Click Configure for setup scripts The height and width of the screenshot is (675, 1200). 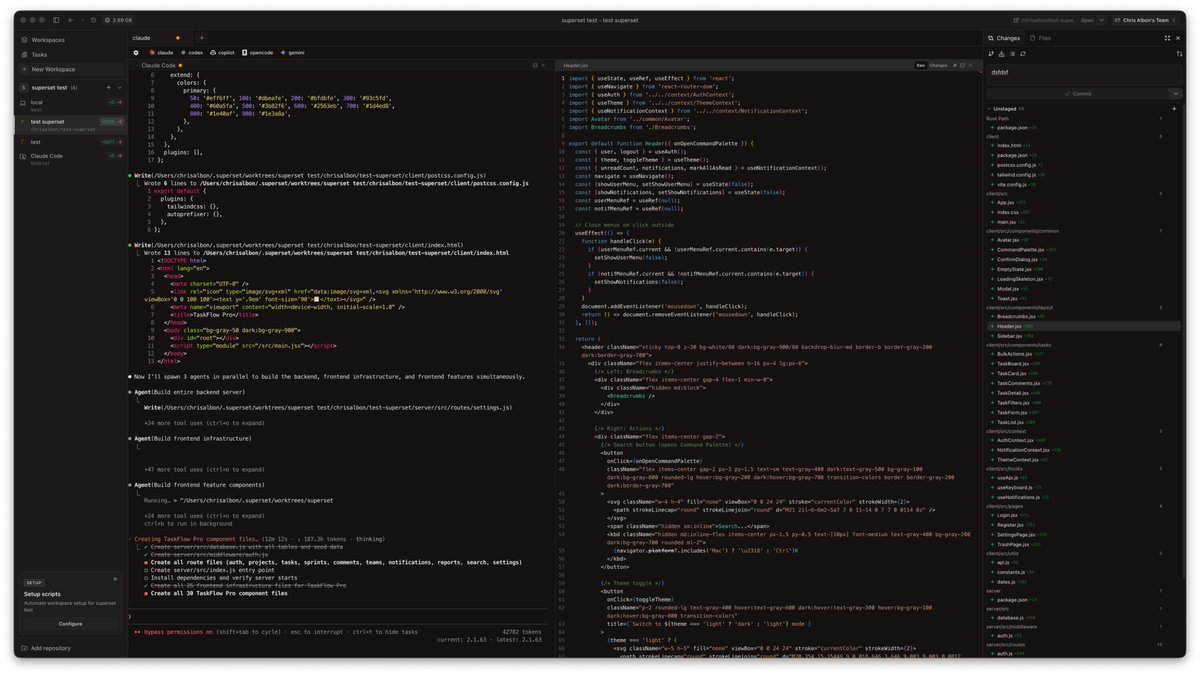(x=70, y=623)
